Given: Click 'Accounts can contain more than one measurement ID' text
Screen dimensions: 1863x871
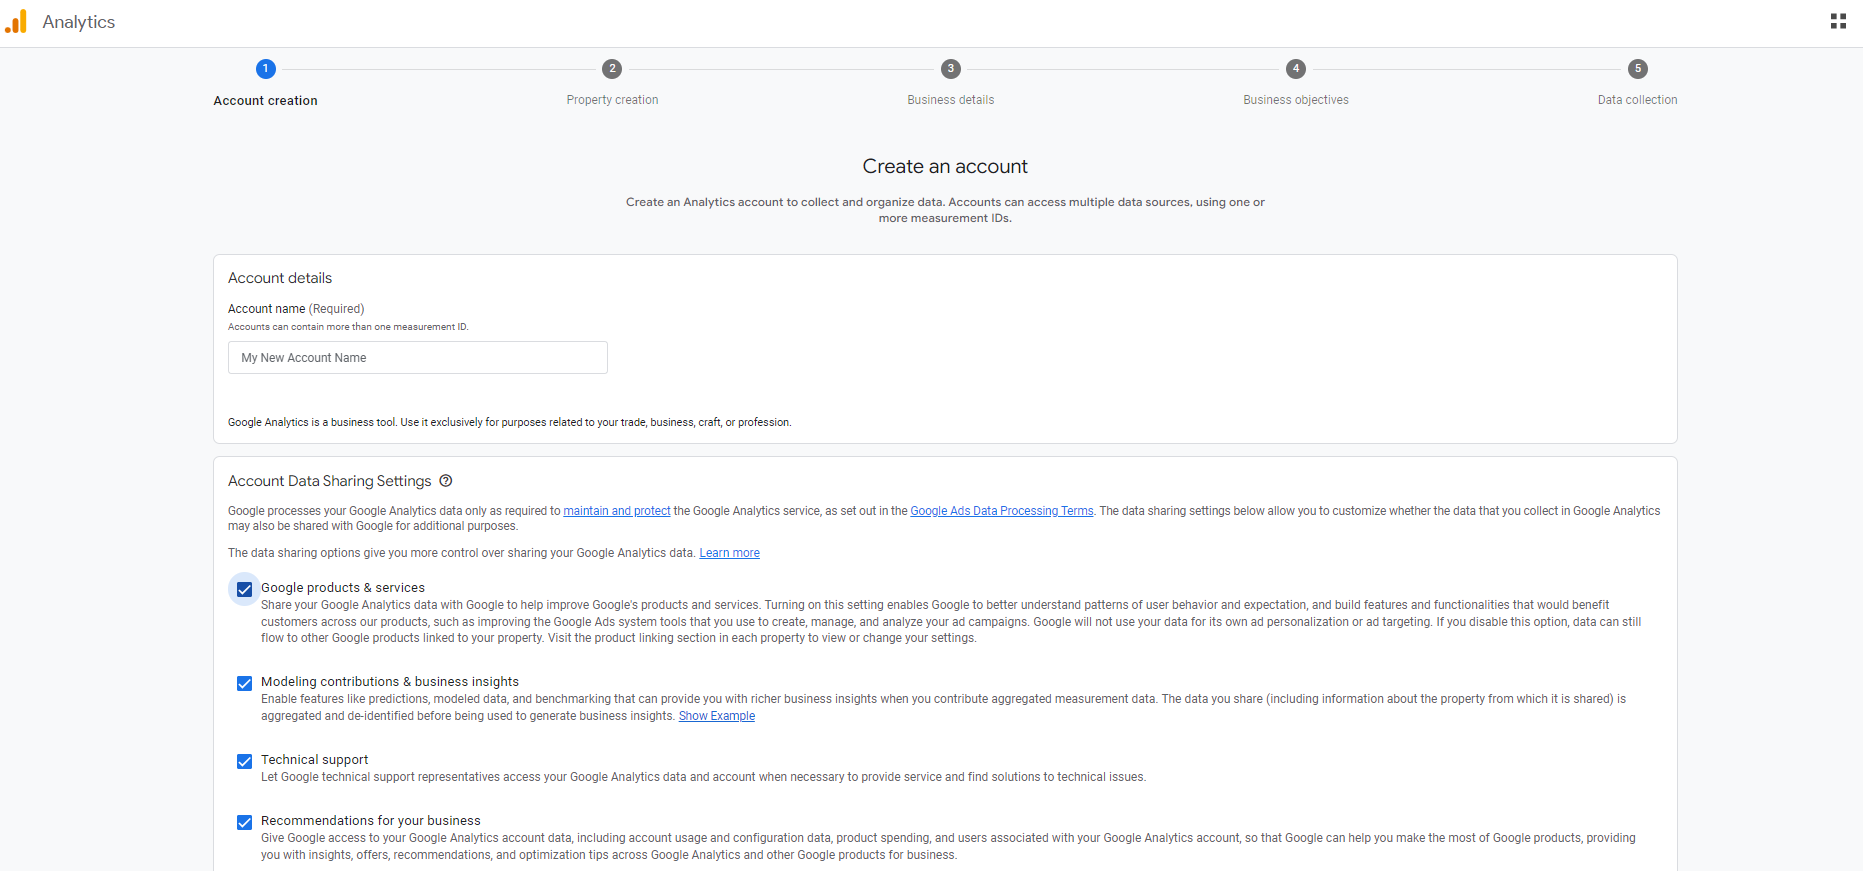Looking at the screenshot, I should tap(348, 327).
